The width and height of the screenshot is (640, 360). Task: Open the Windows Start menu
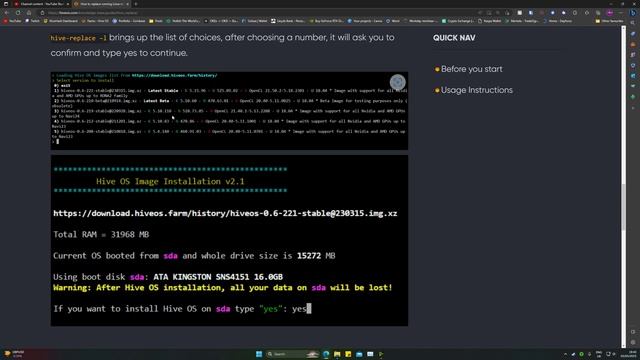click(x=259, y=354)
